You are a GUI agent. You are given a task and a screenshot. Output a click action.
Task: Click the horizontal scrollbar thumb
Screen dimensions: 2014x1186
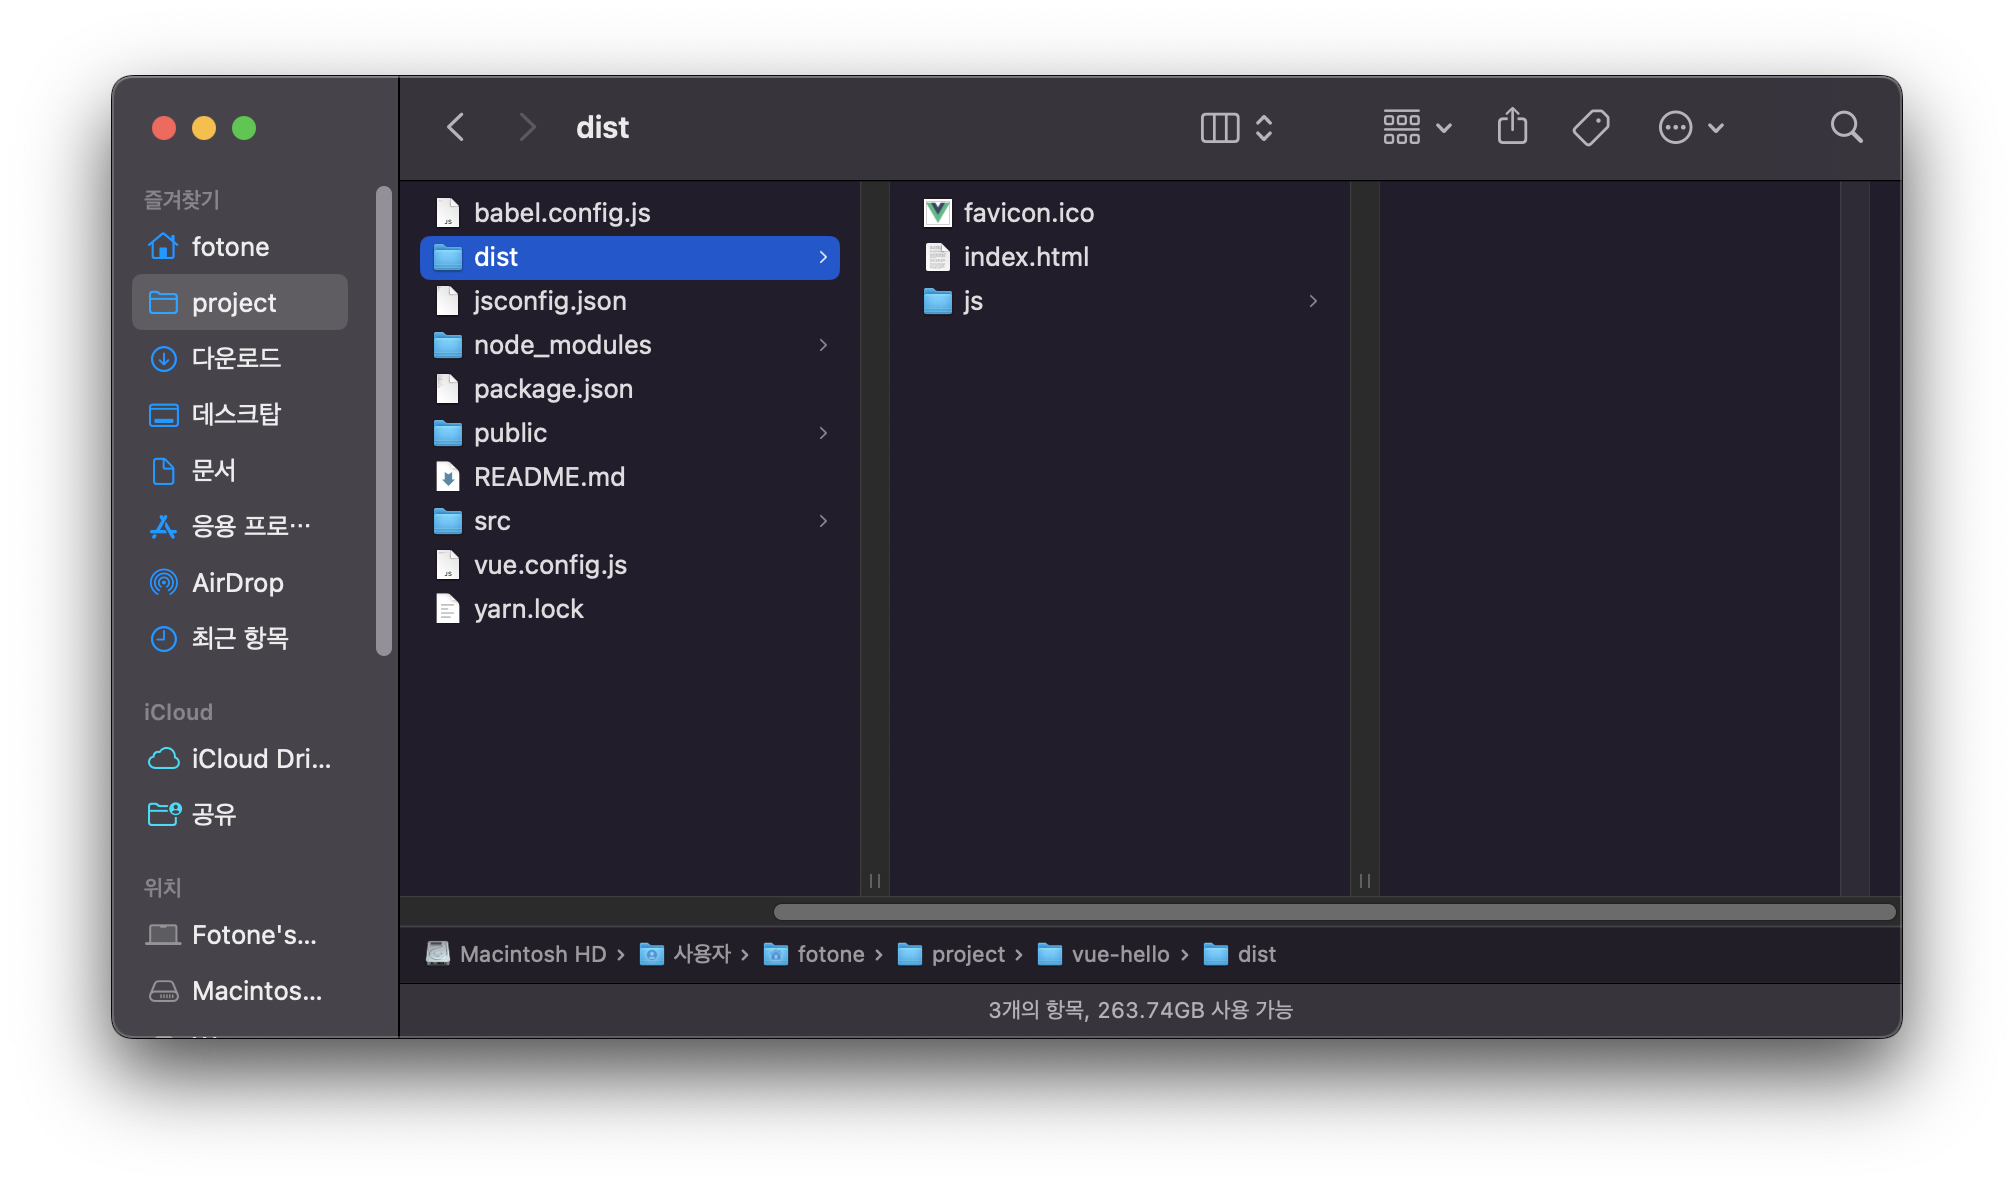1335,912
